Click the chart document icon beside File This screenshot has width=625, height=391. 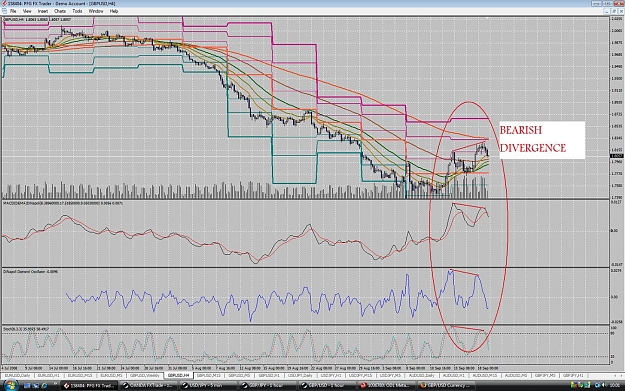click(4, 11)
